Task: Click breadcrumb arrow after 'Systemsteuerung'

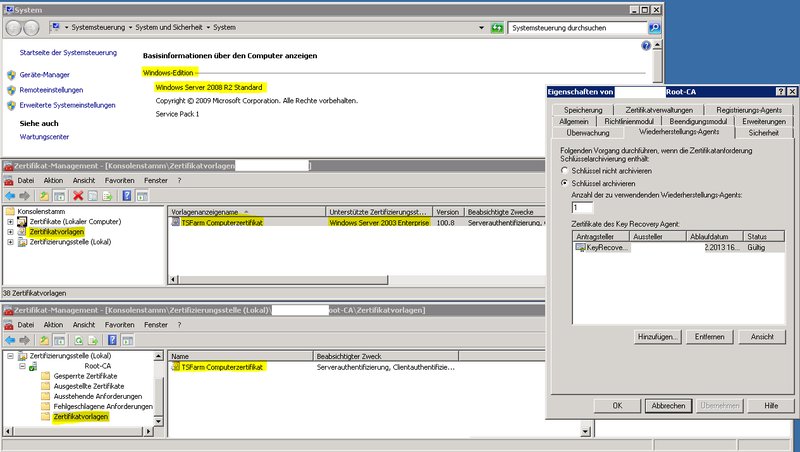Action: click(x=130, y=28)
